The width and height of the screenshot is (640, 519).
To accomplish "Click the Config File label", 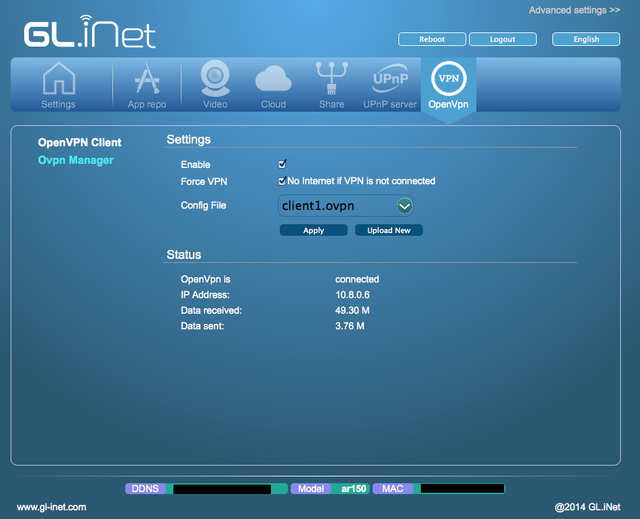I will [203, 205].
